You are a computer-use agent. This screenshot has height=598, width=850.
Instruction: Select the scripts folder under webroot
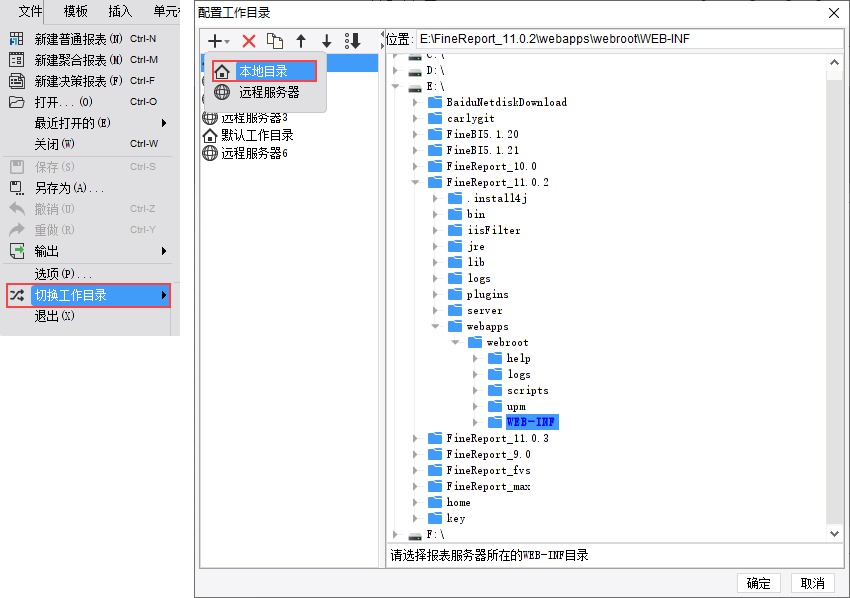527,390
